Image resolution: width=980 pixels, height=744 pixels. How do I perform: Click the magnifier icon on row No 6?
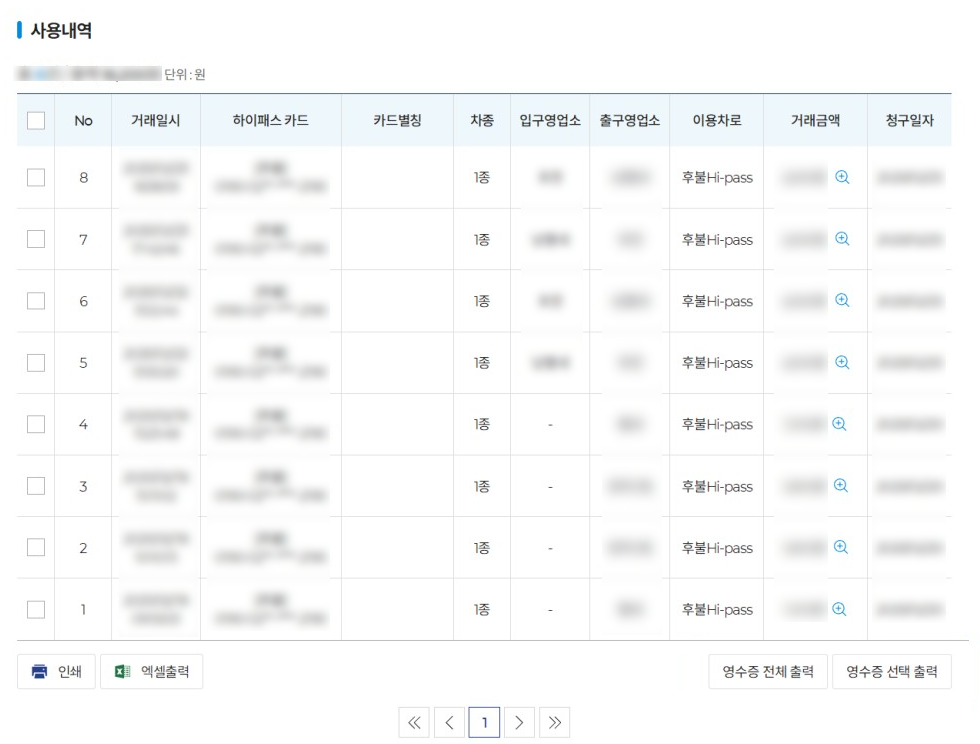click(840, 301)
